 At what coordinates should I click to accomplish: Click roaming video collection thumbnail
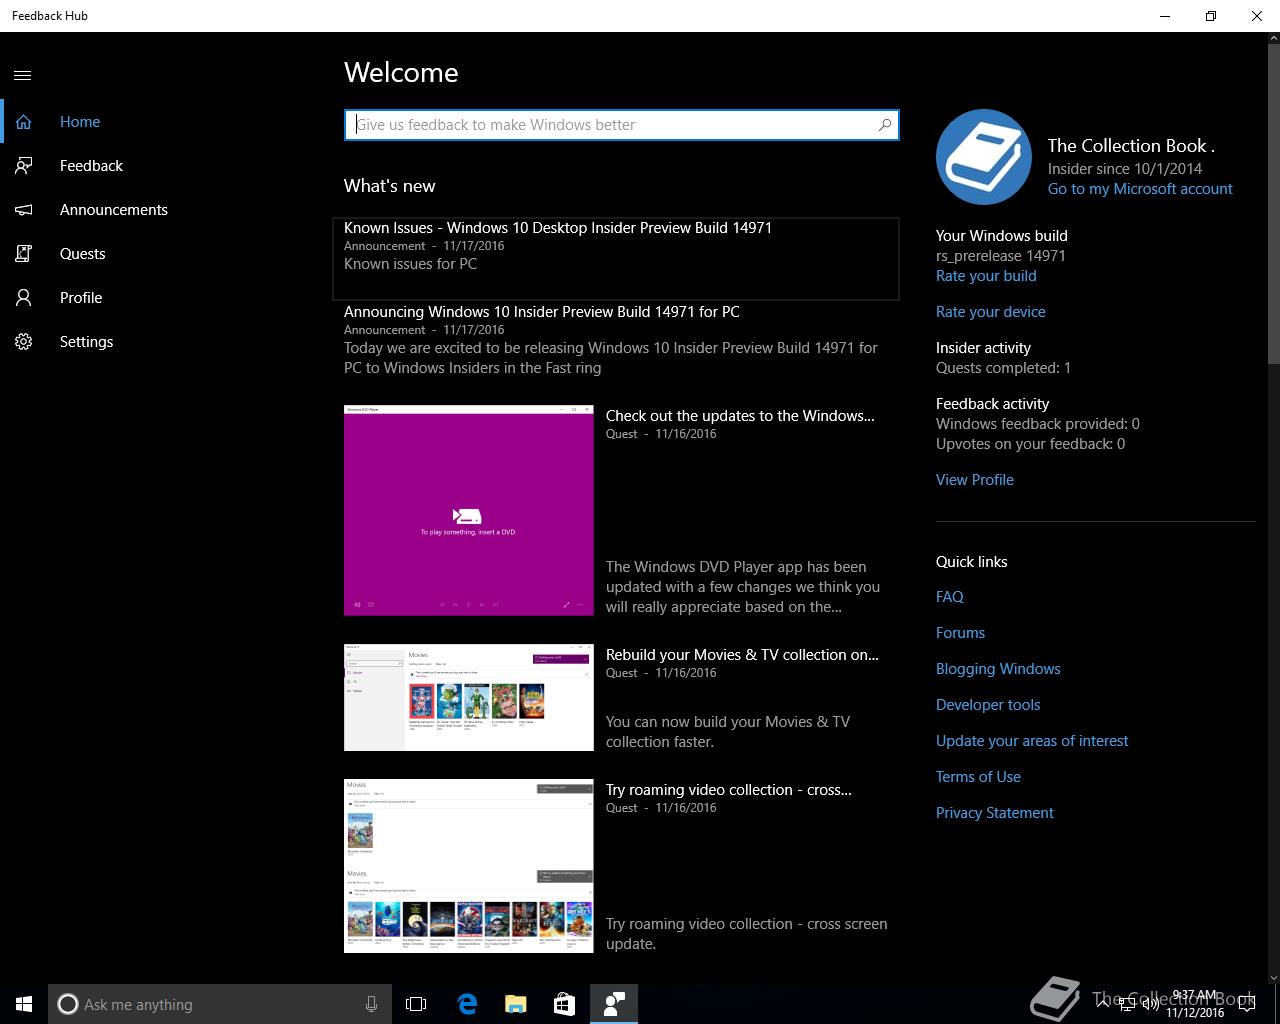(x=469, y=866)
